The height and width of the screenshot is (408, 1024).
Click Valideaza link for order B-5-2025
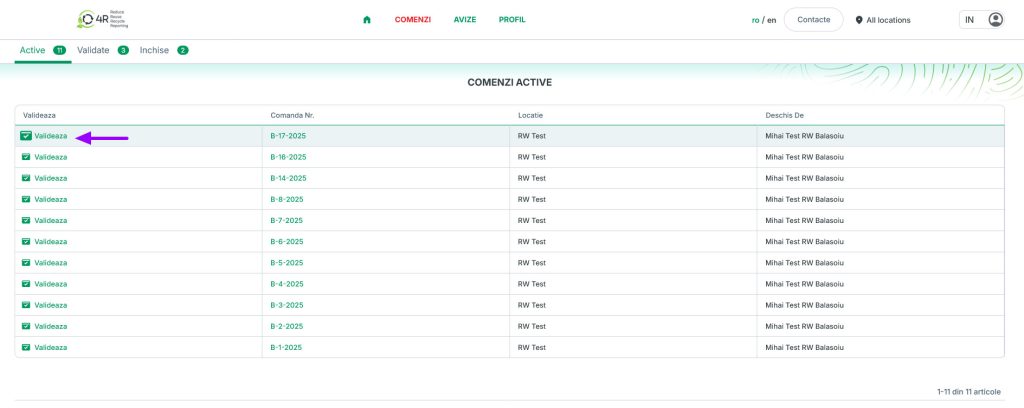(x=50, y=263)
